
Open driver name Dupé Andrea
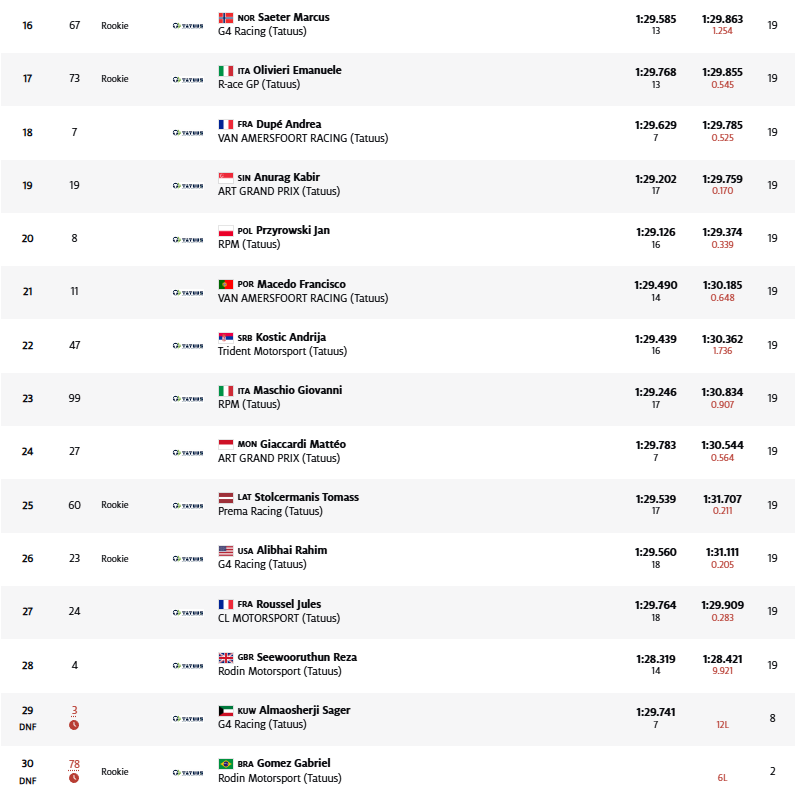(x=288, y=124)
